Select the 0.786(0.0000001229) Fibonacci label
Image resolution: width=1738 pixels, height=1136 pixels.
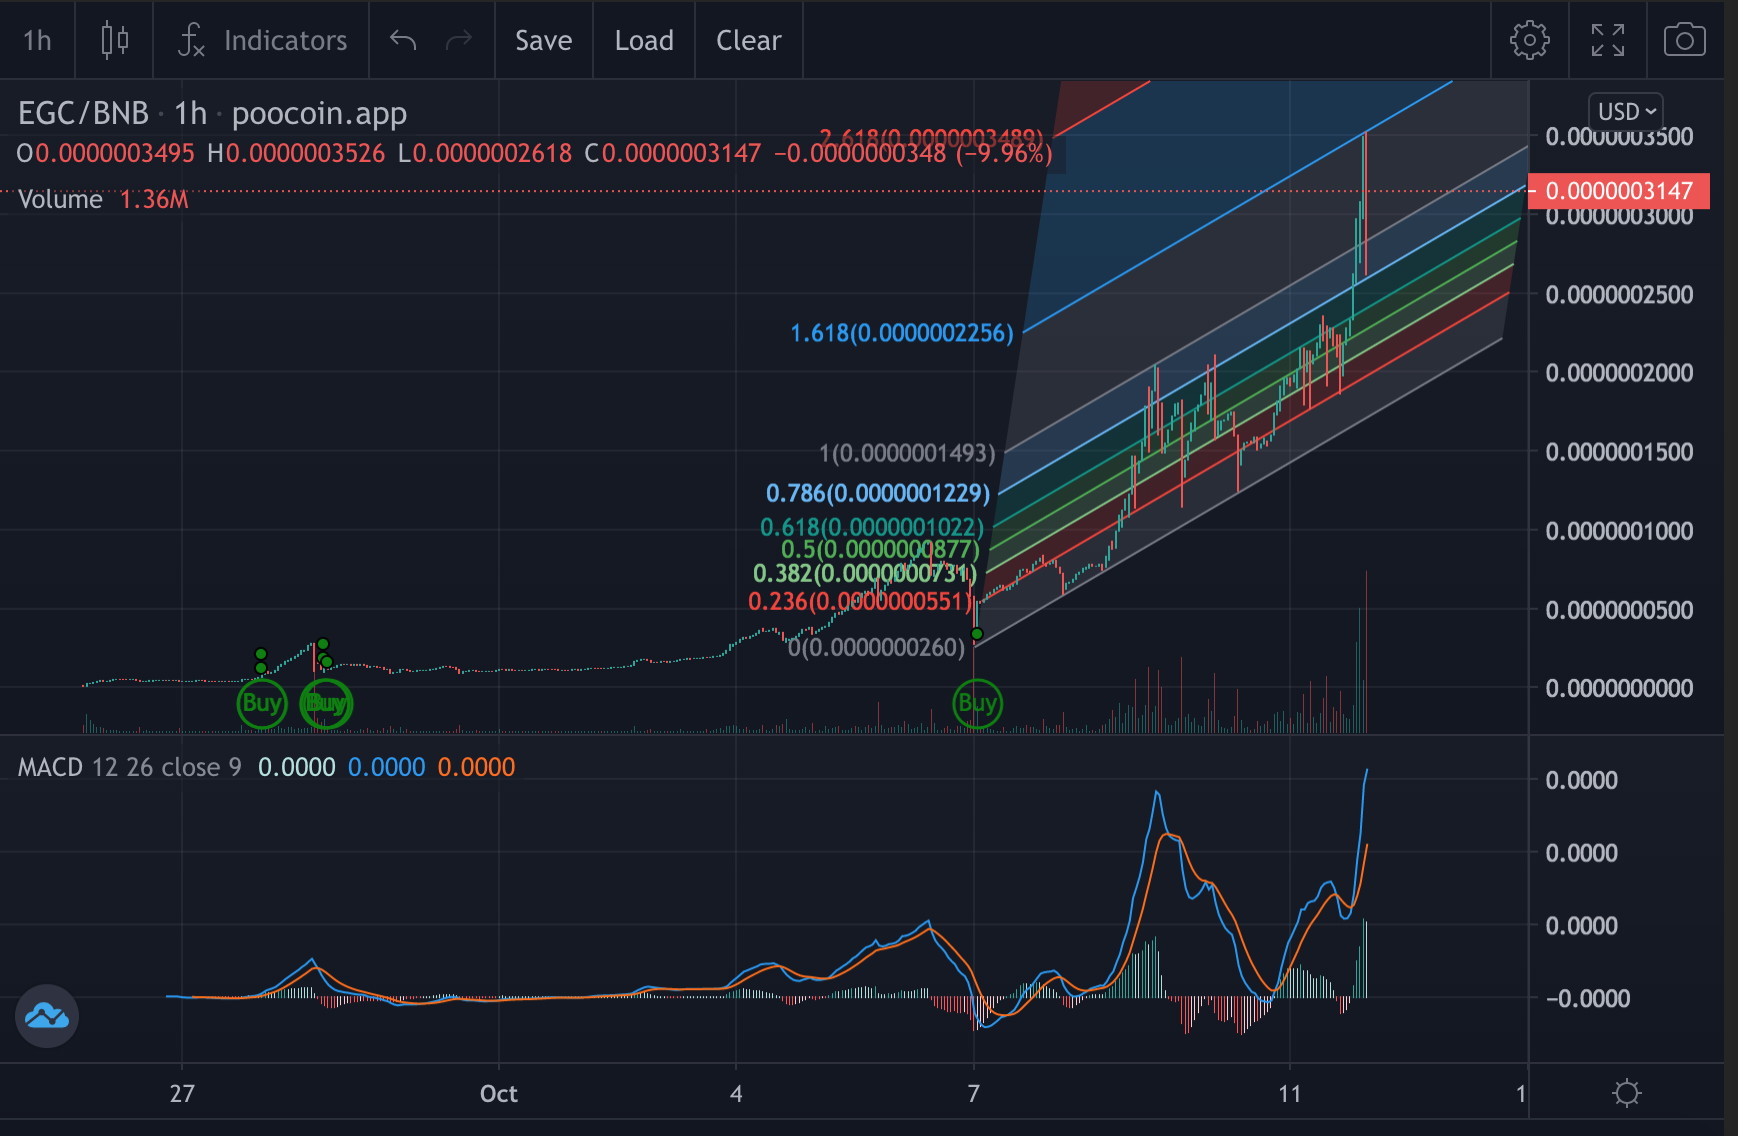click(878, 493)
